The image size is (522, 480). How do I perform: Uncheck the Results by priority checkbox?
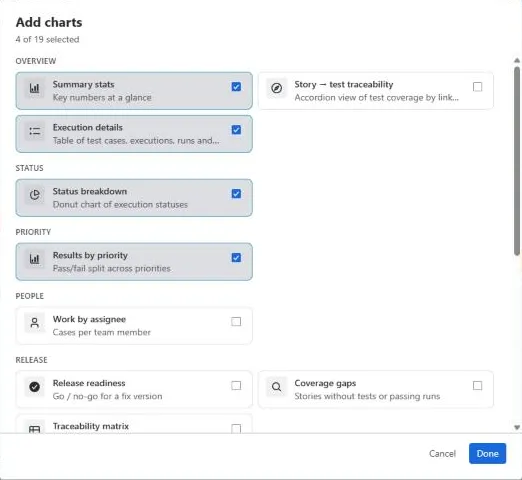[236, 258]
